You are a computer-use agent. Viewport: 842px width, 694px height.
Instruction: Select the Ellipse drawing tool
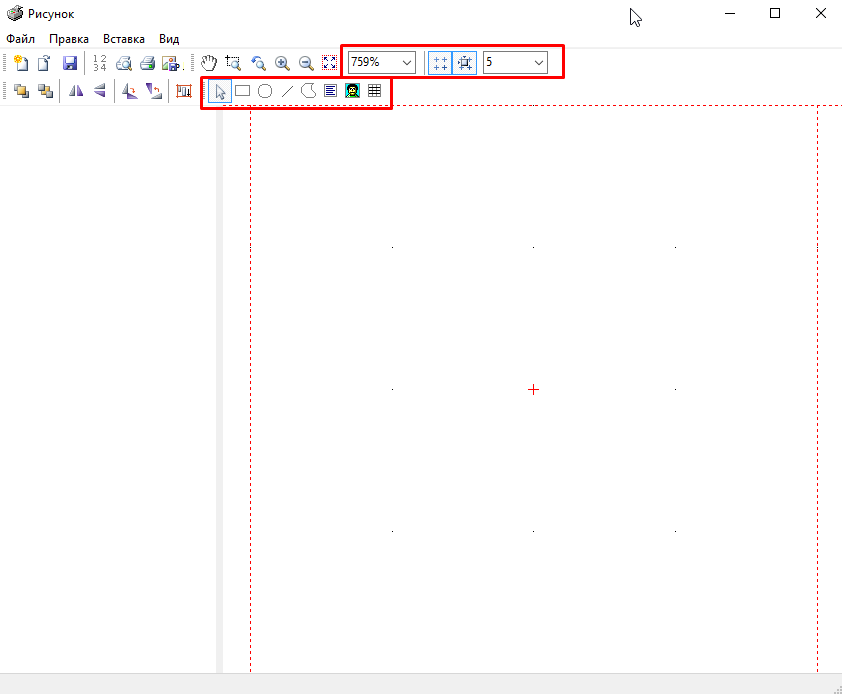[265, 91]
